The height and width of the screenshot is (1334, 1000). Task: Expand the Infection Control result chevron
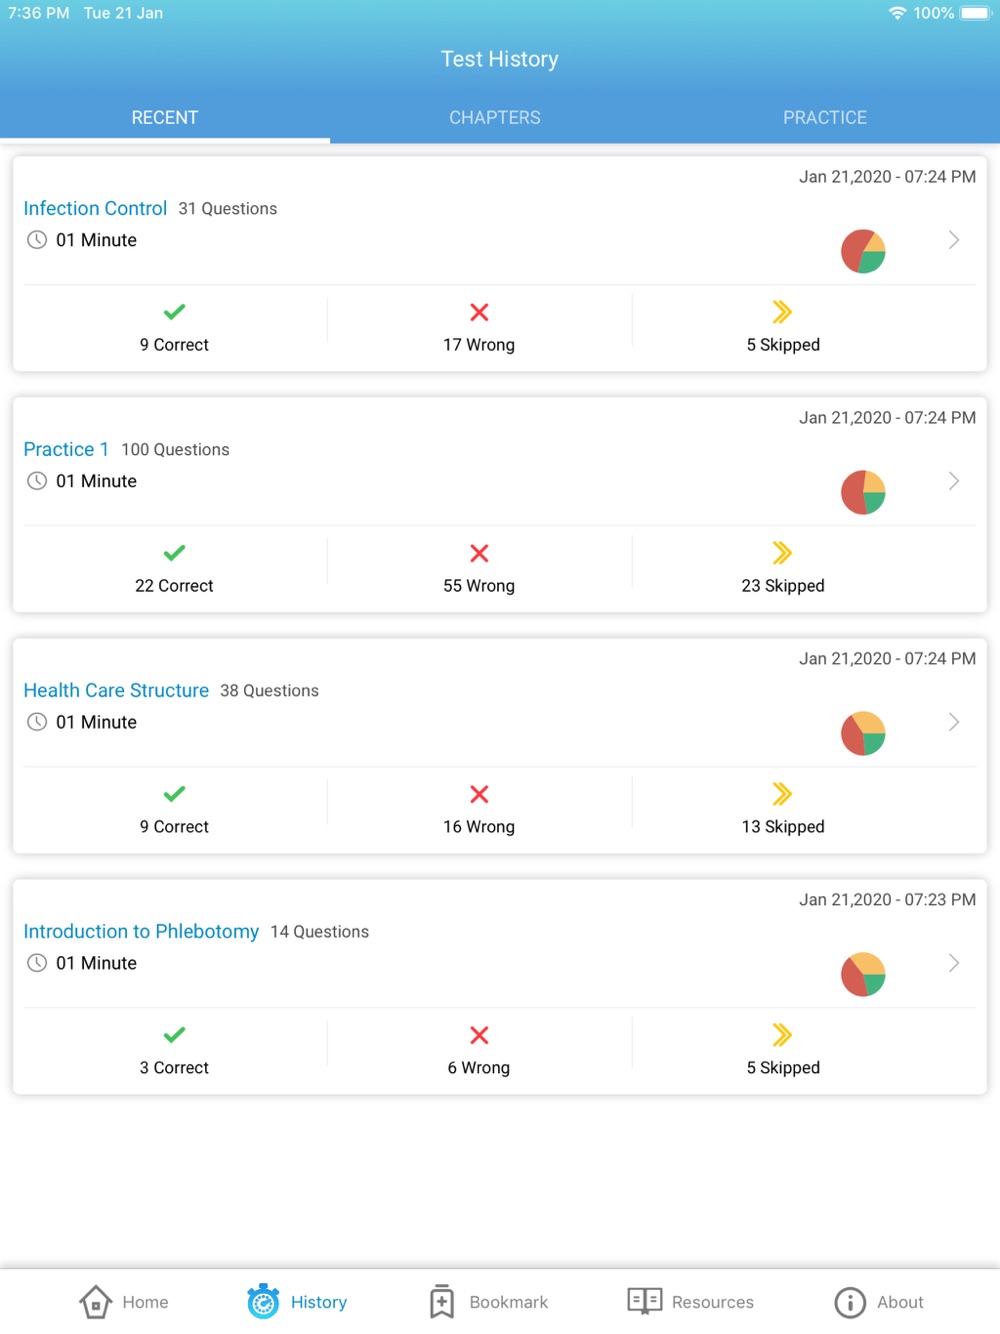(954, 240)
